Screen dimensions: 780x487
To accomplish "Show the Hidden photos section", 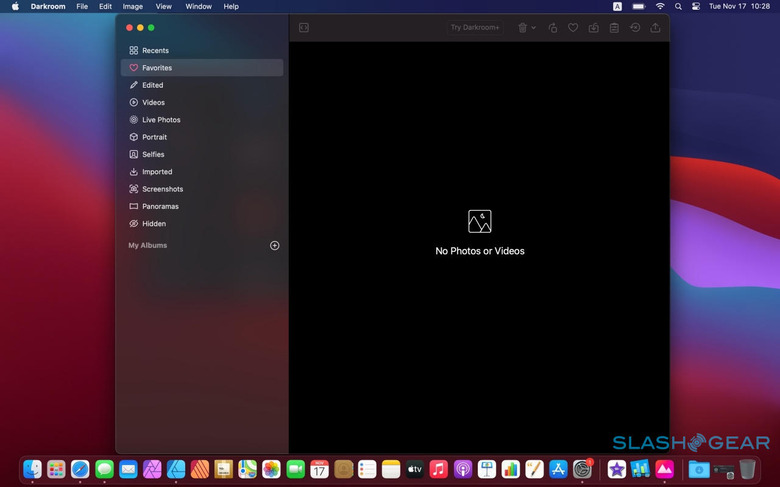I will pos(154,224).
